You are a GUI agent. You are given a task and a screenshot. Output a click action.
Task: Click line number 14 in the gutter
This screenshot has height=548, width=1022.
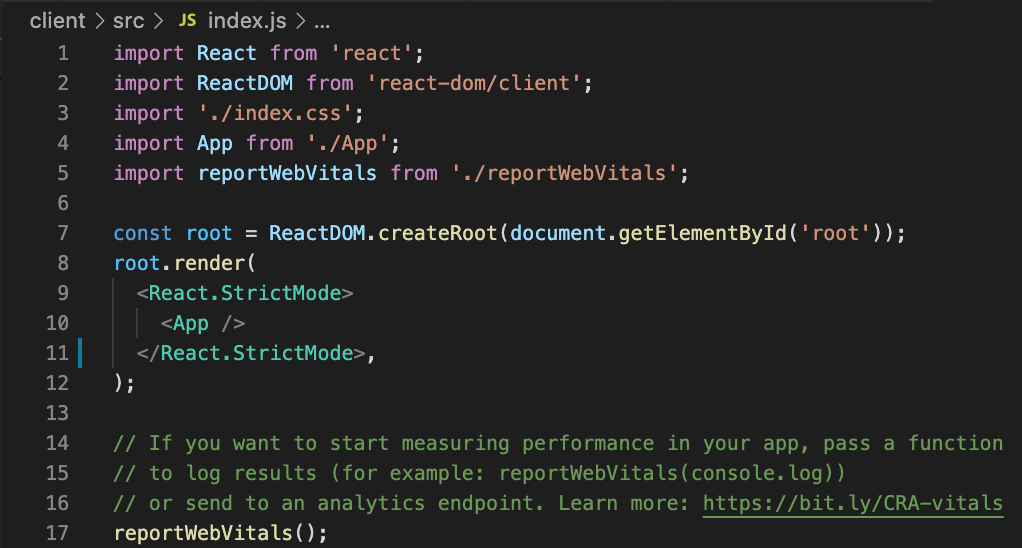[x=57, y=443]
